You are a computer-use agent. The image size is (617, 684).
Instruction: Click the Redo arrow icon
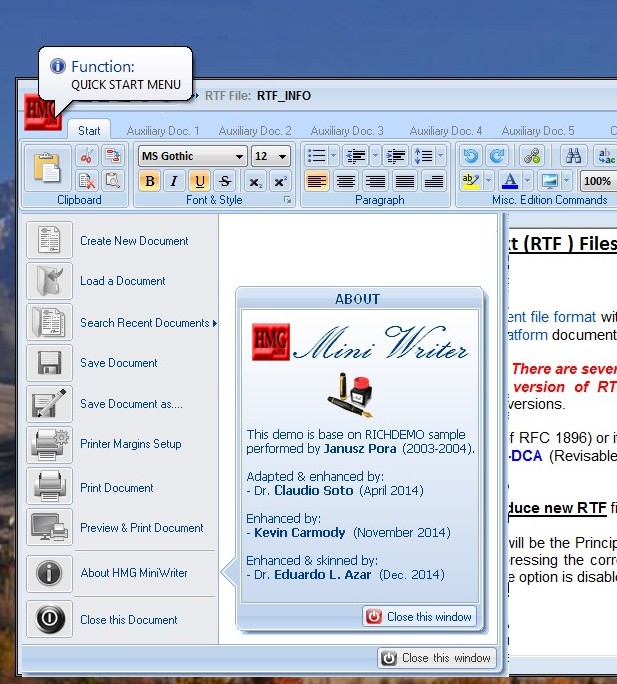[x=497, y=156]
